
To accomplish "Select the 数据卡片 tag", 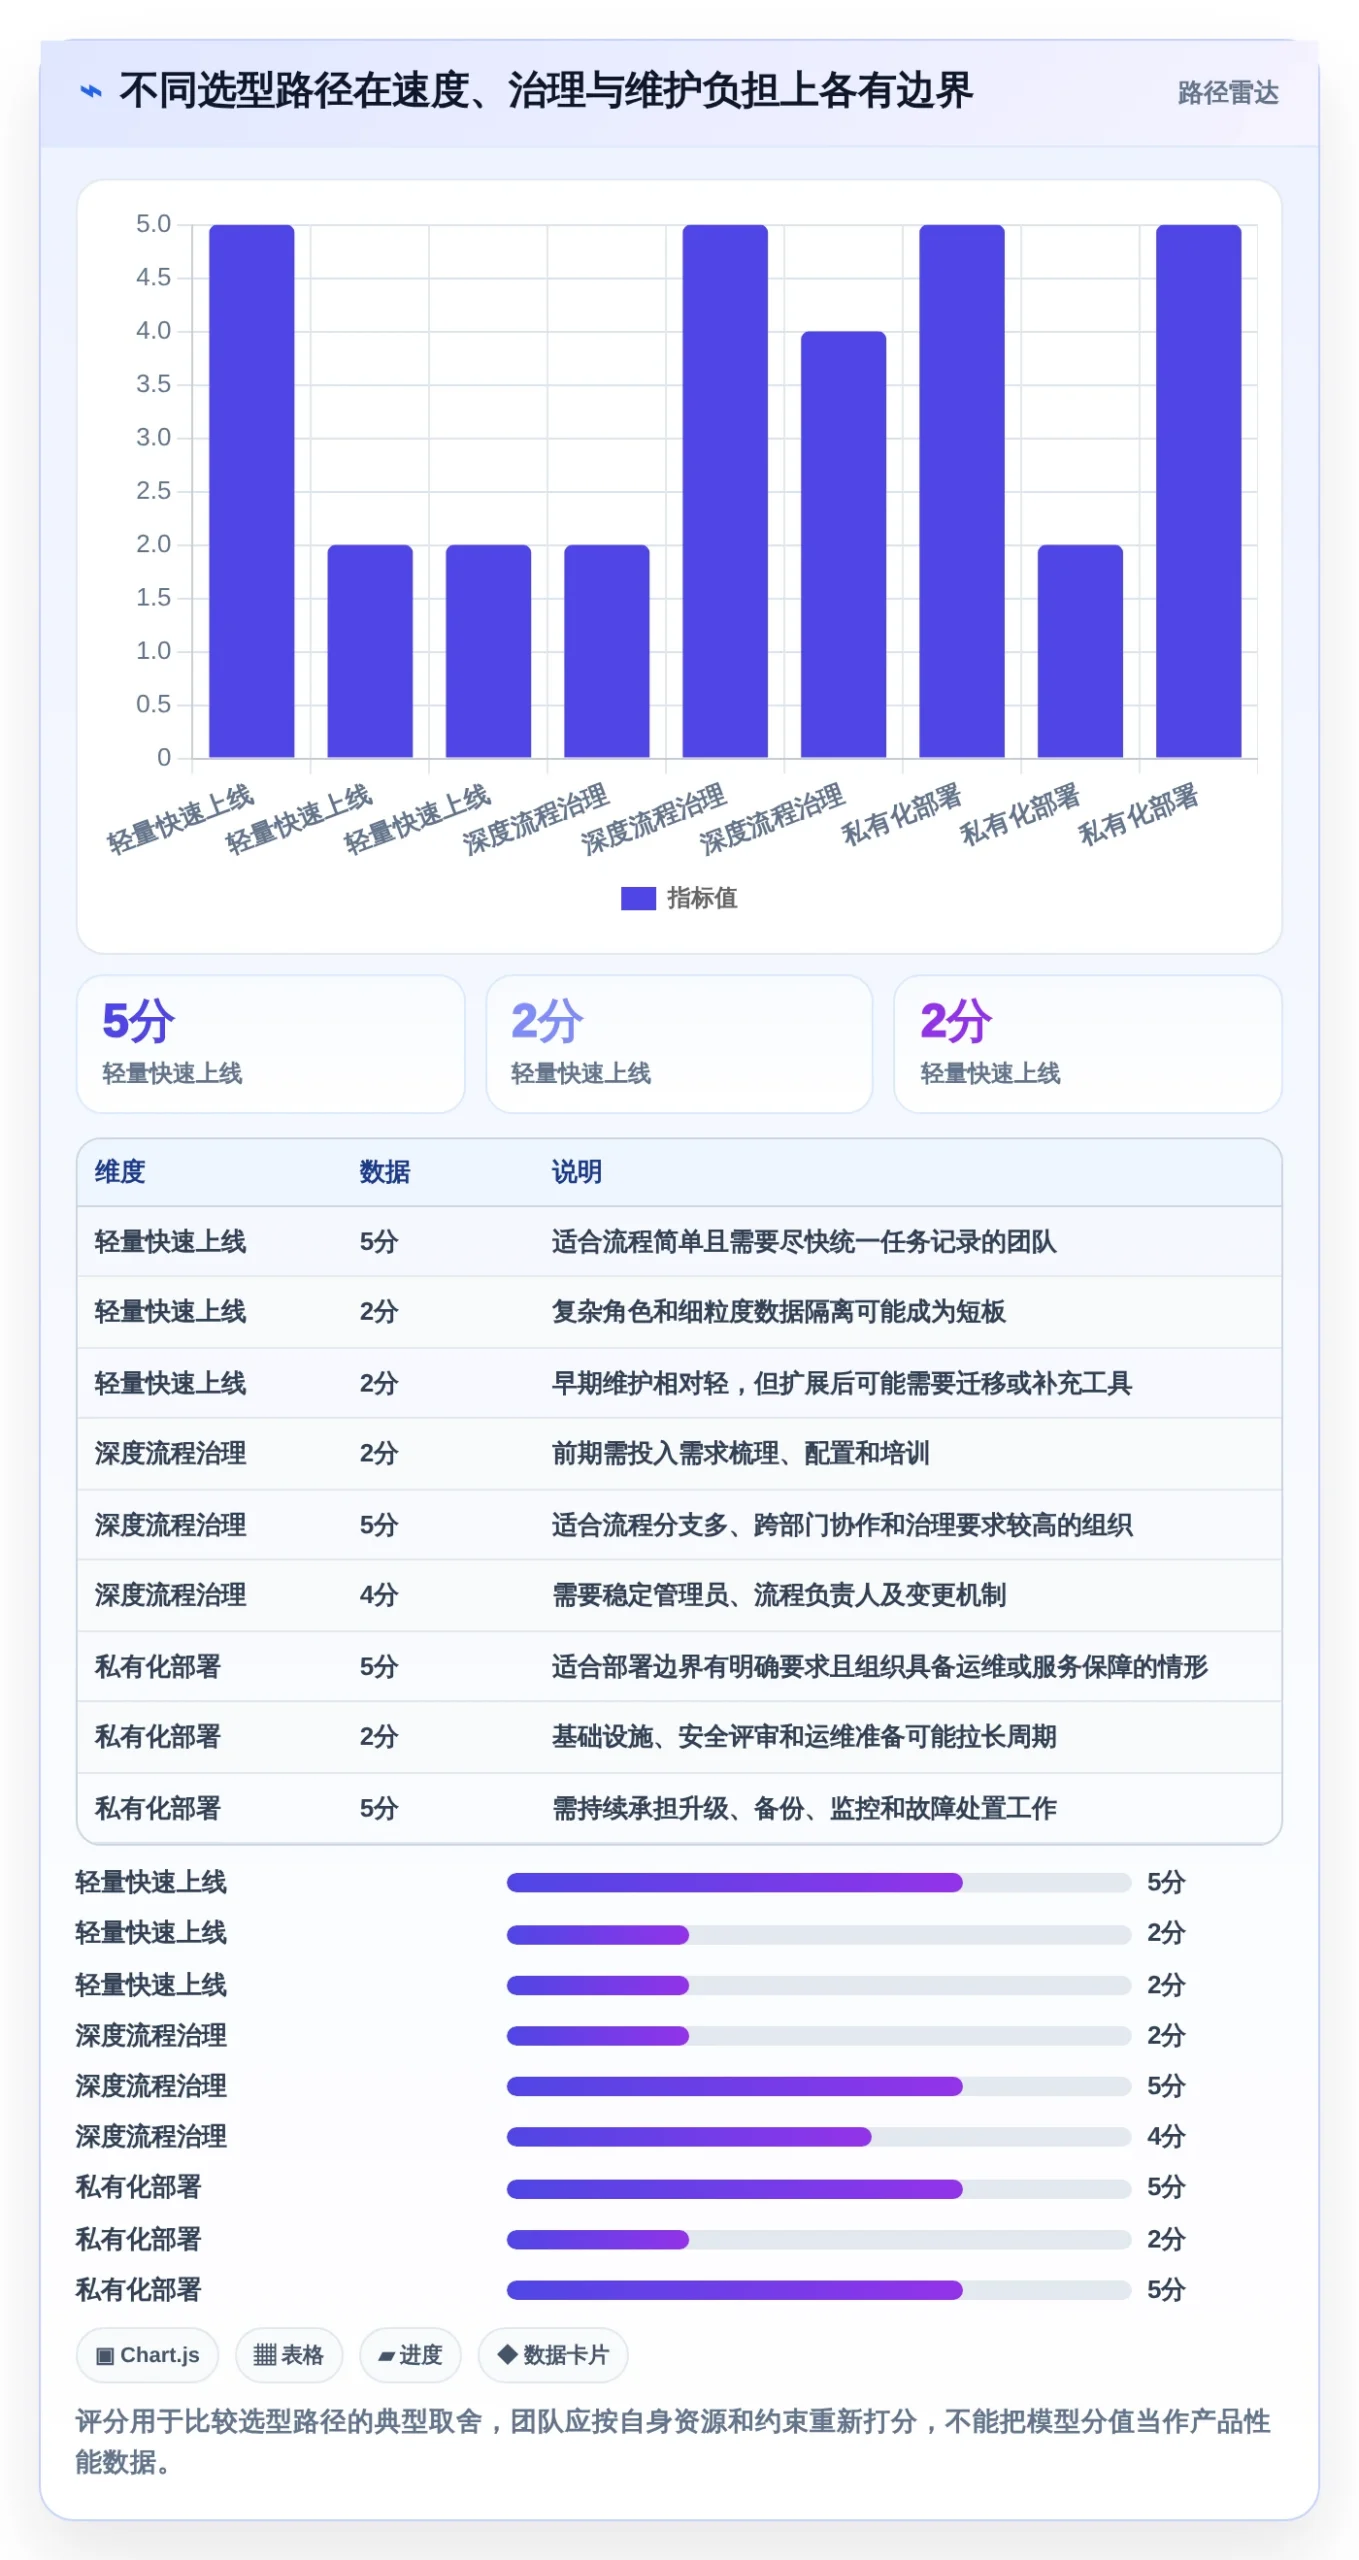I will point(553,2355).
